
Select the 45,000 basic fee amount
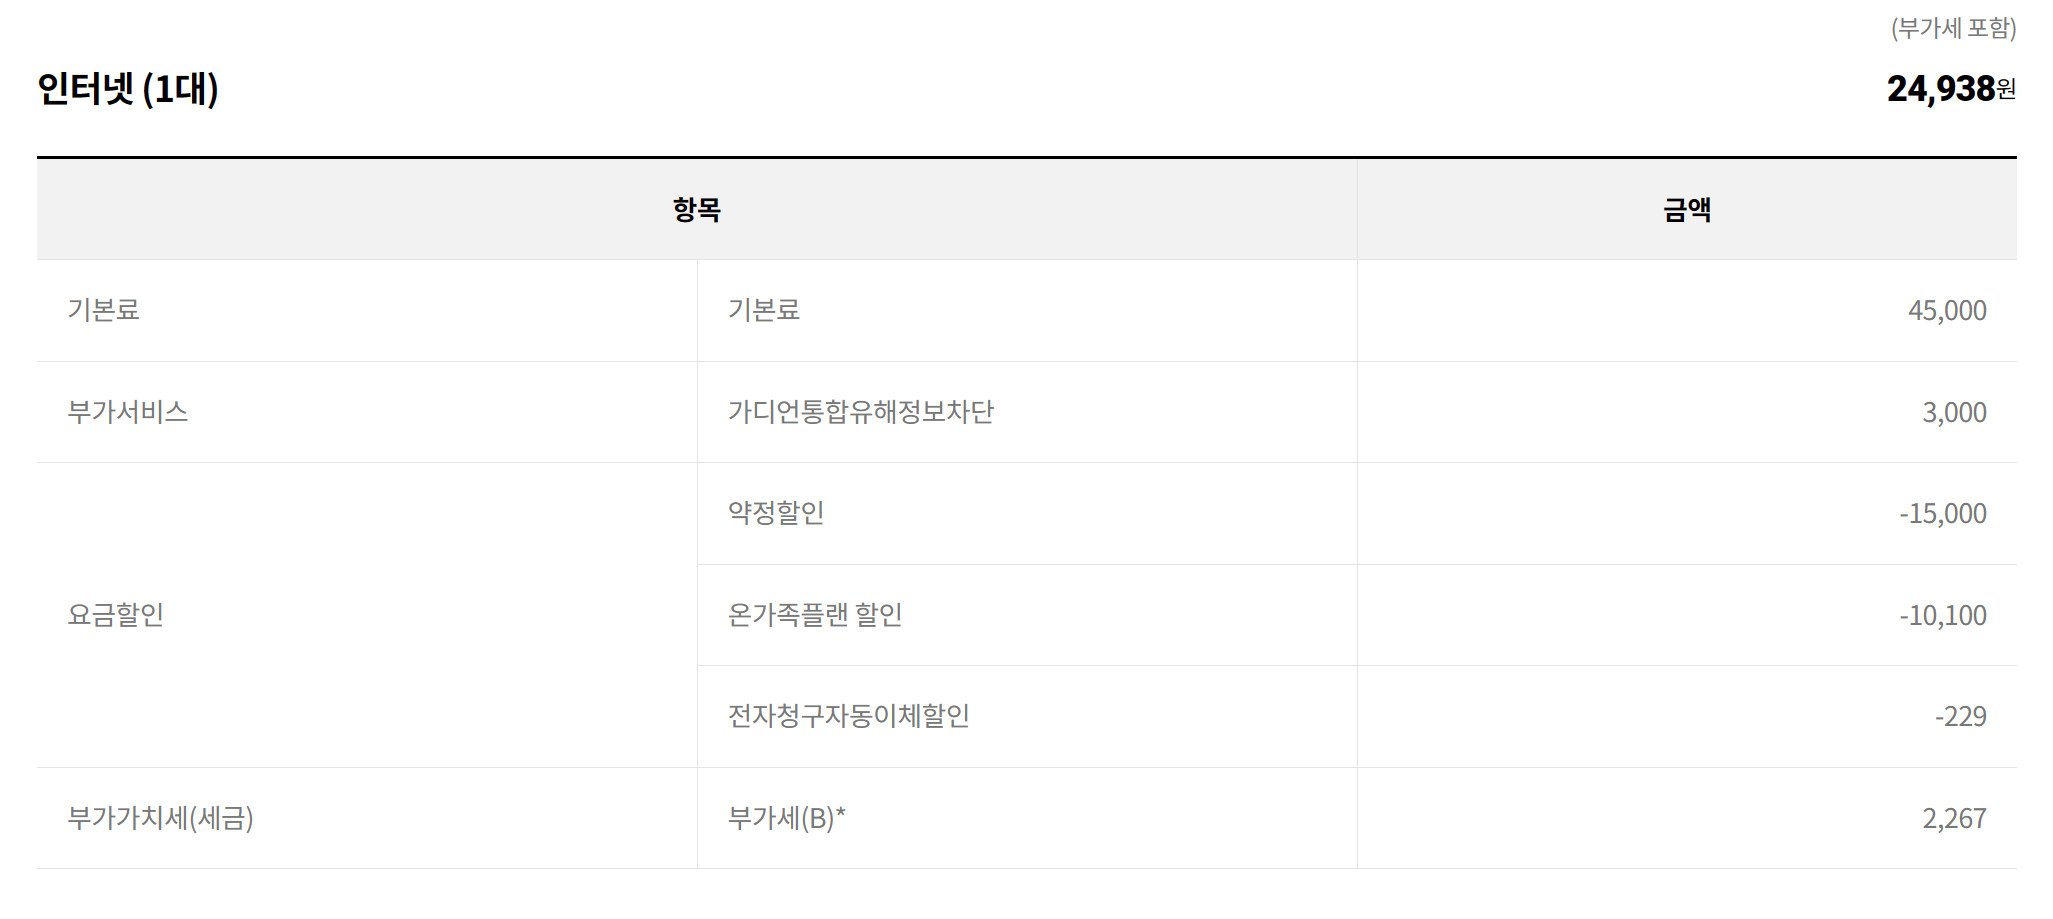[x=1946, y=311]
